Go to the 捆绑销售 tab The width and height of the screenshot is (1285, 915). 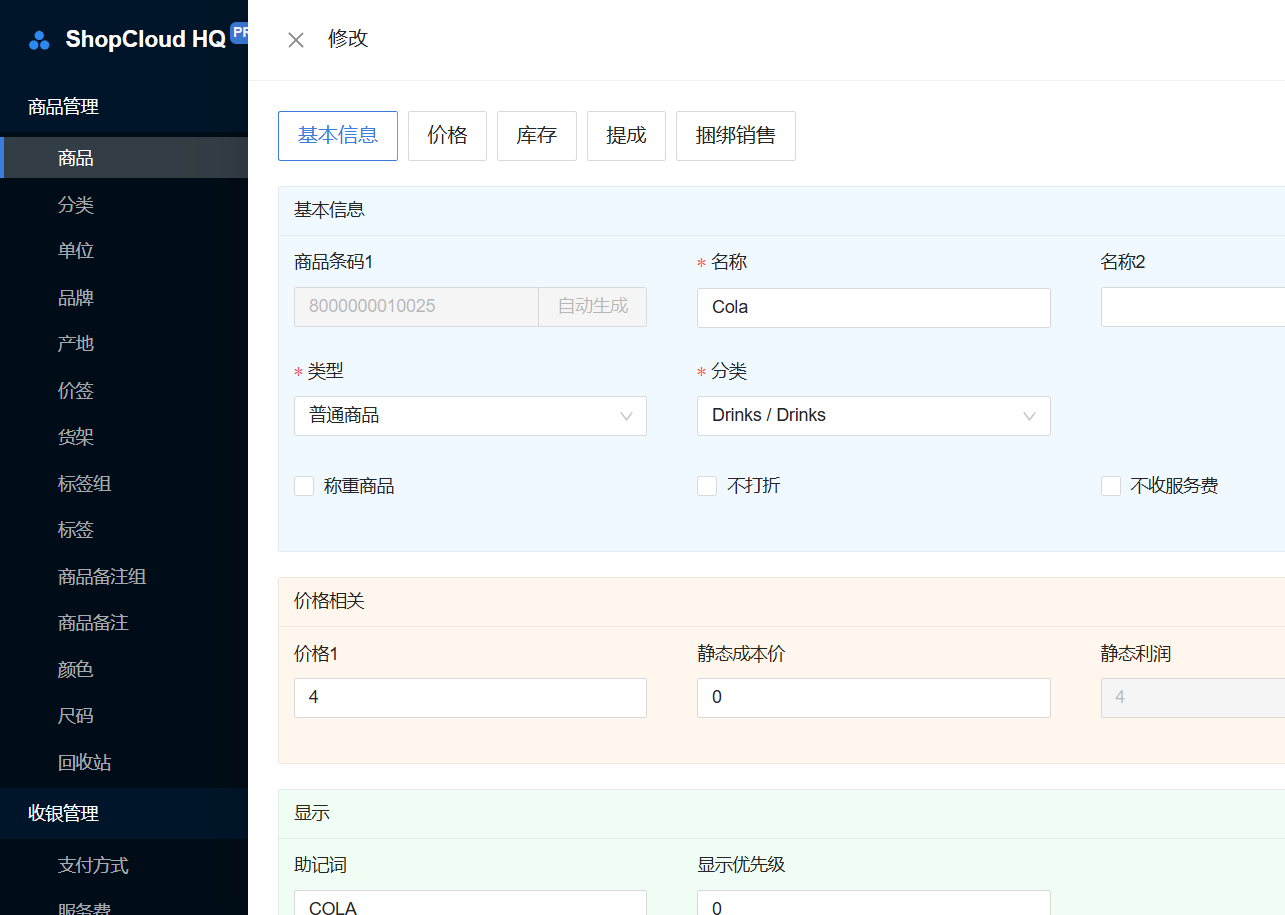735,136
